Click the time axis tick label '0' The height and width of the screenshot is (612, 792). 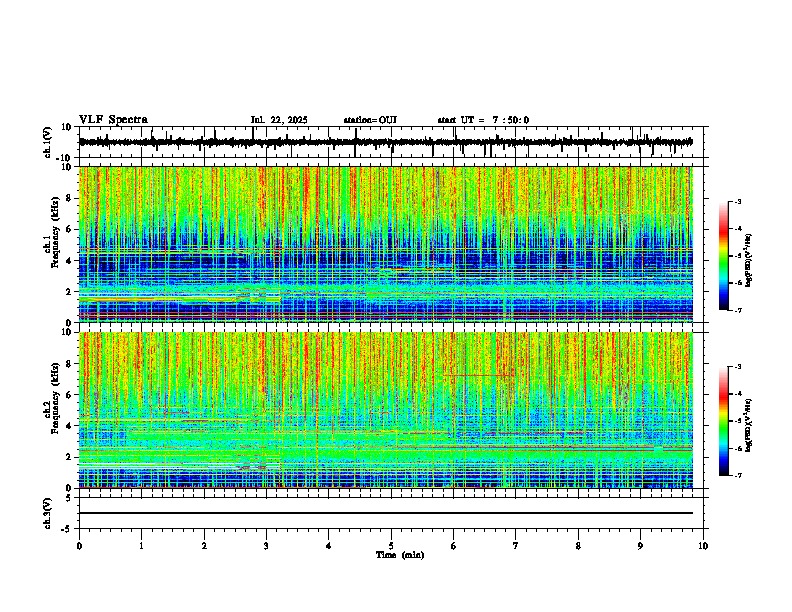pos(79,546)
